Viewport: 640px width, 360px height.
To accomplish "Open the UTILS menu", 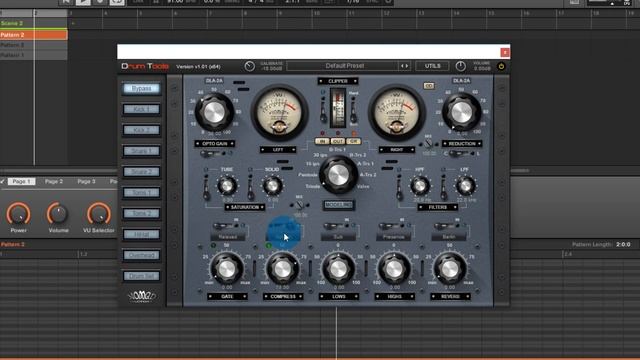I will click(x=432, y=66).
